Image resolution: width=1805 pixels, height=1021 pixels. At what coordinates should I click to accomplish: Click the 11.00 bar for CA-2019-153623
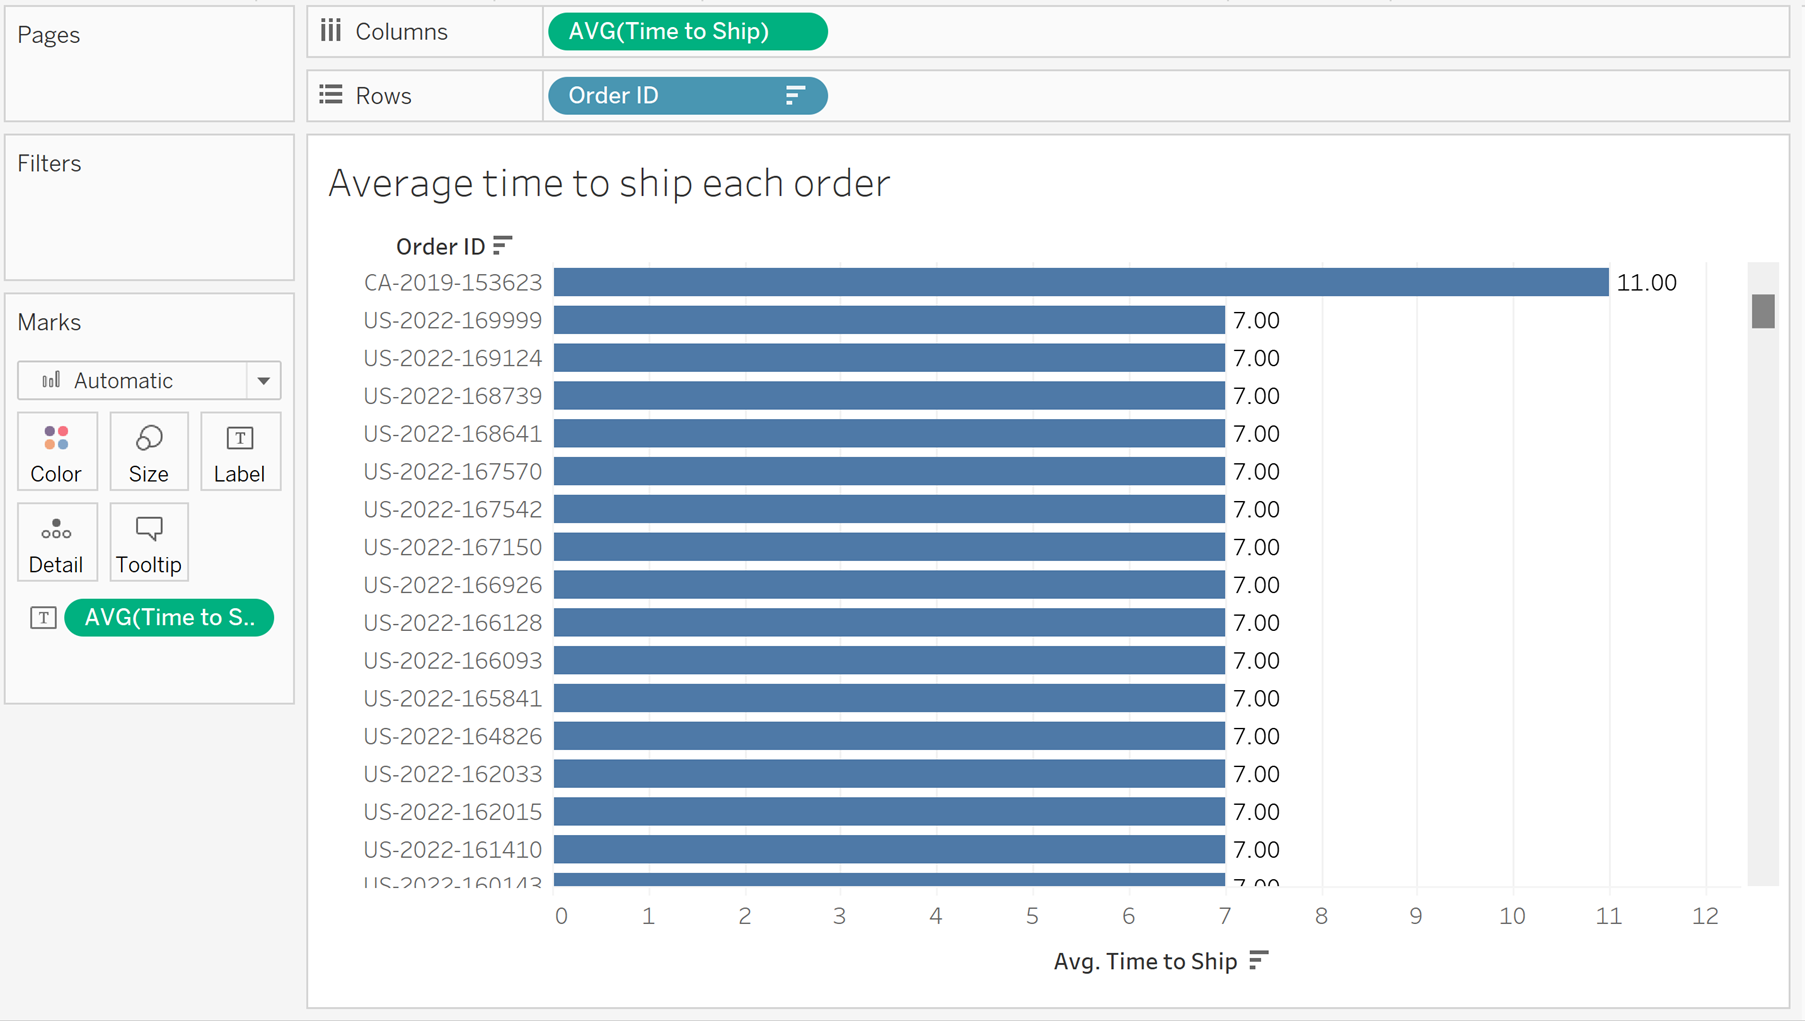coord(1080,282)
